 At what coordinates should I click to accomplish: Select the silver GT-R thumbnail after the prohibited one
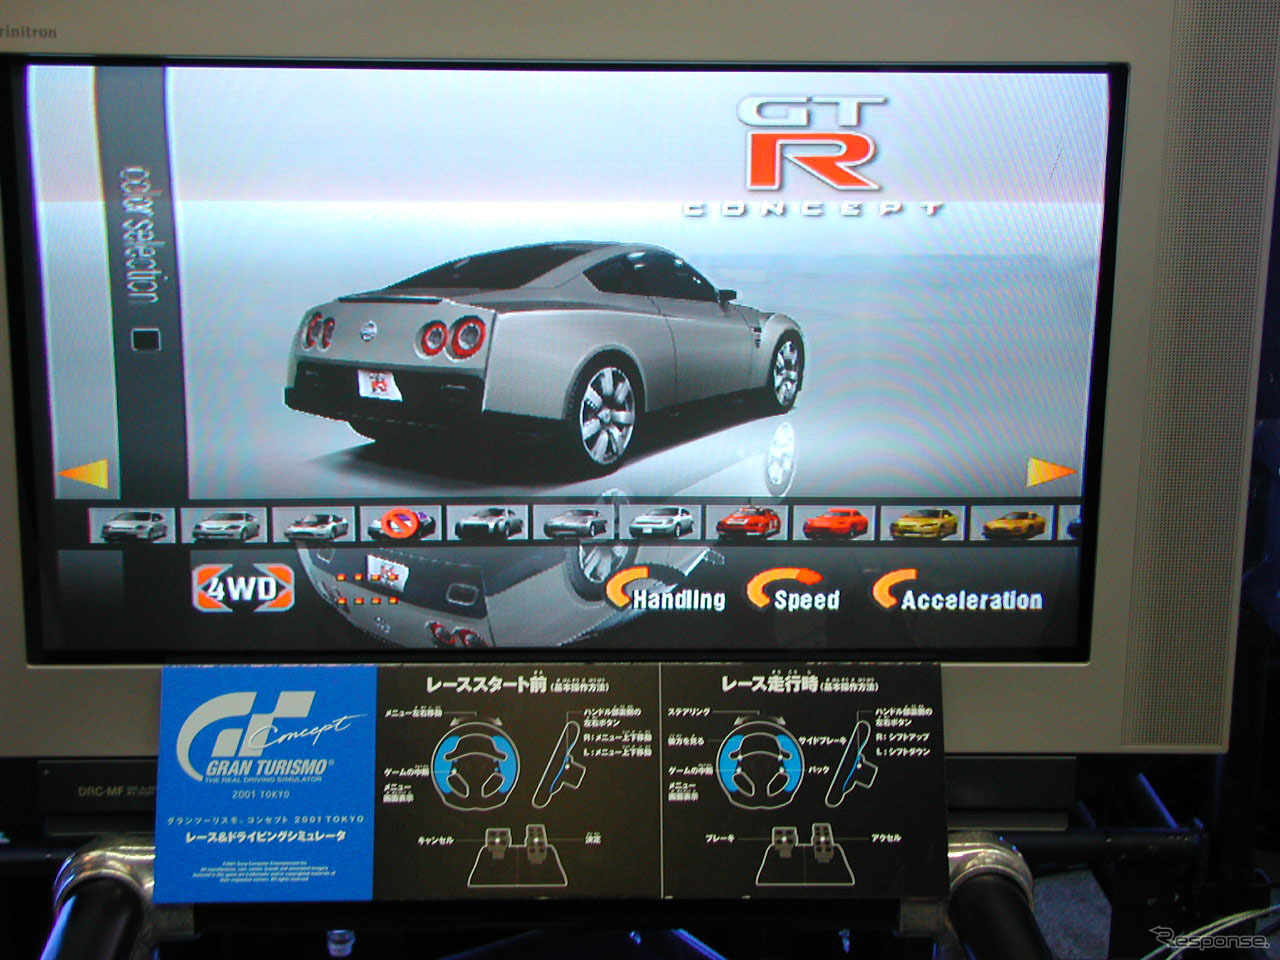487,523
